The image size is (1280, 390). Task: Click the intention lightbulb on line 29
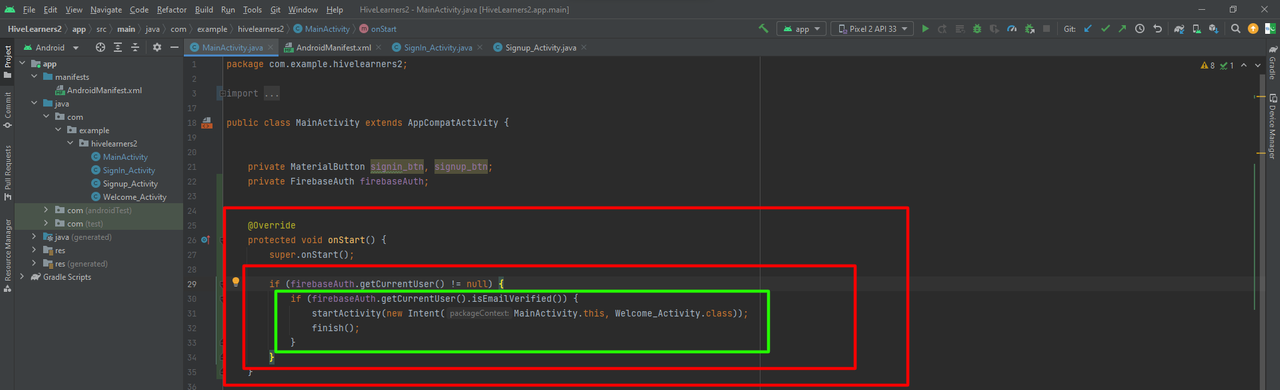[x=237, y=283]
